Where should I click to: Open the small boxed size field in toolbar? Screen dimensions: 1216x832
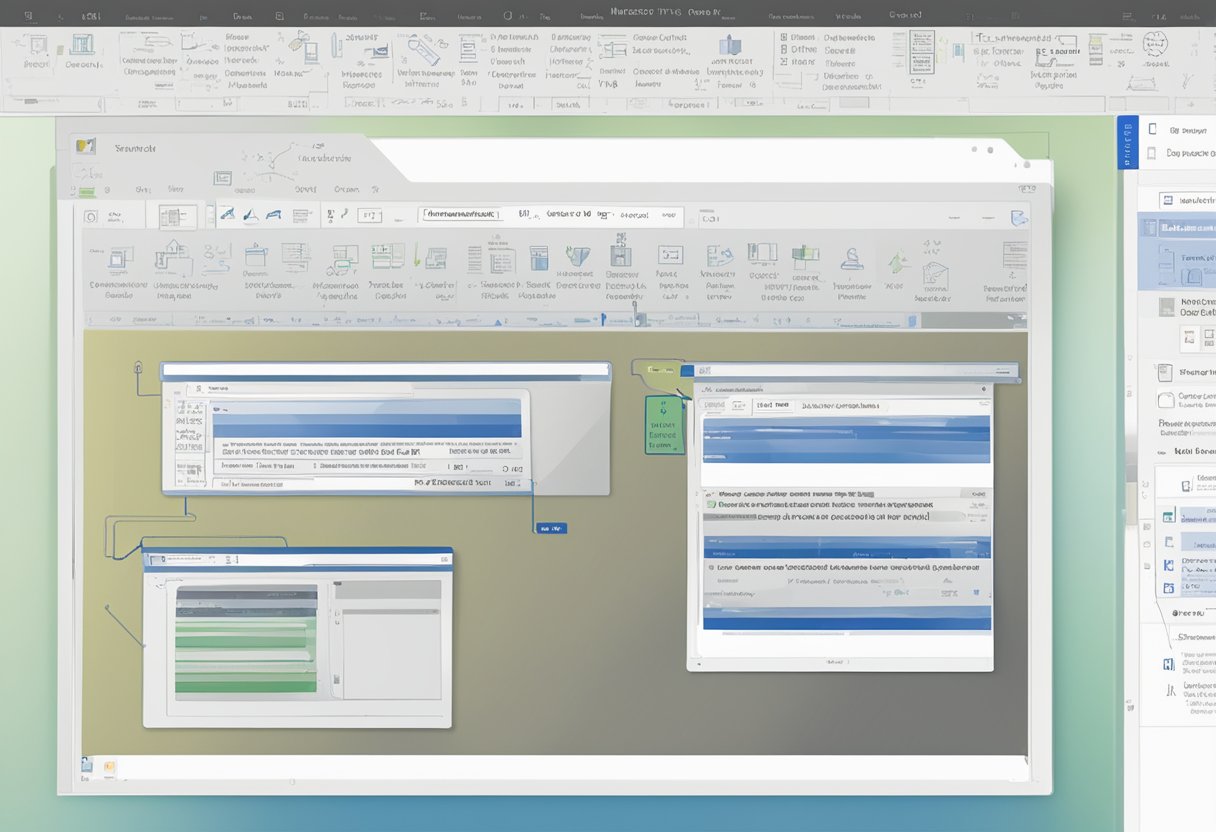(369, 215)
